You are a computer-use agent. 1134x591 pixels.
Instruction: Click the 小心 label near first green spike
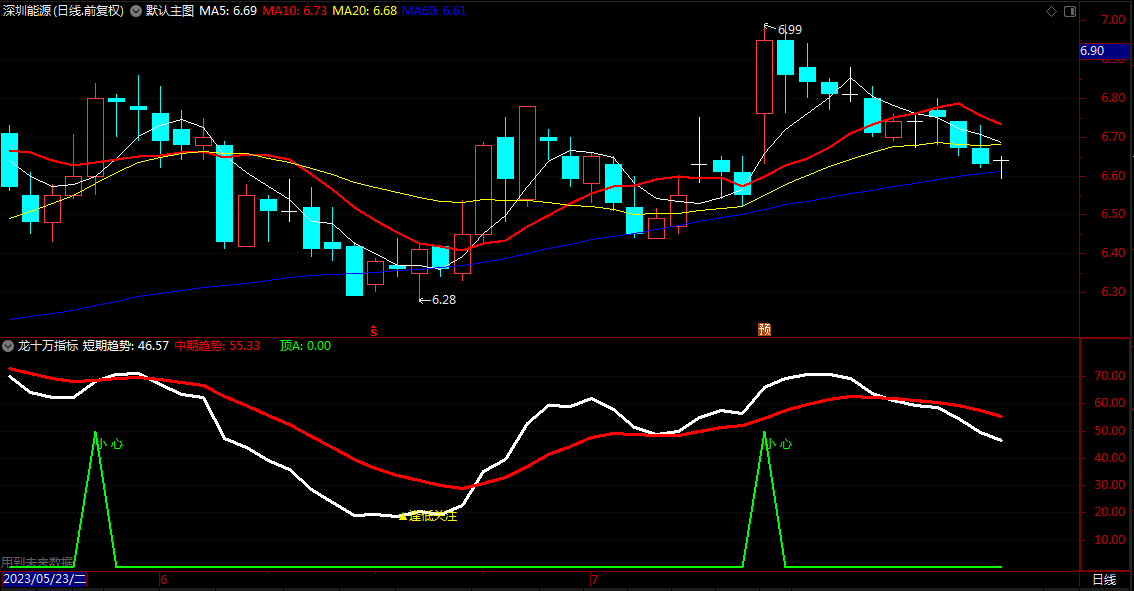point(111,443)
